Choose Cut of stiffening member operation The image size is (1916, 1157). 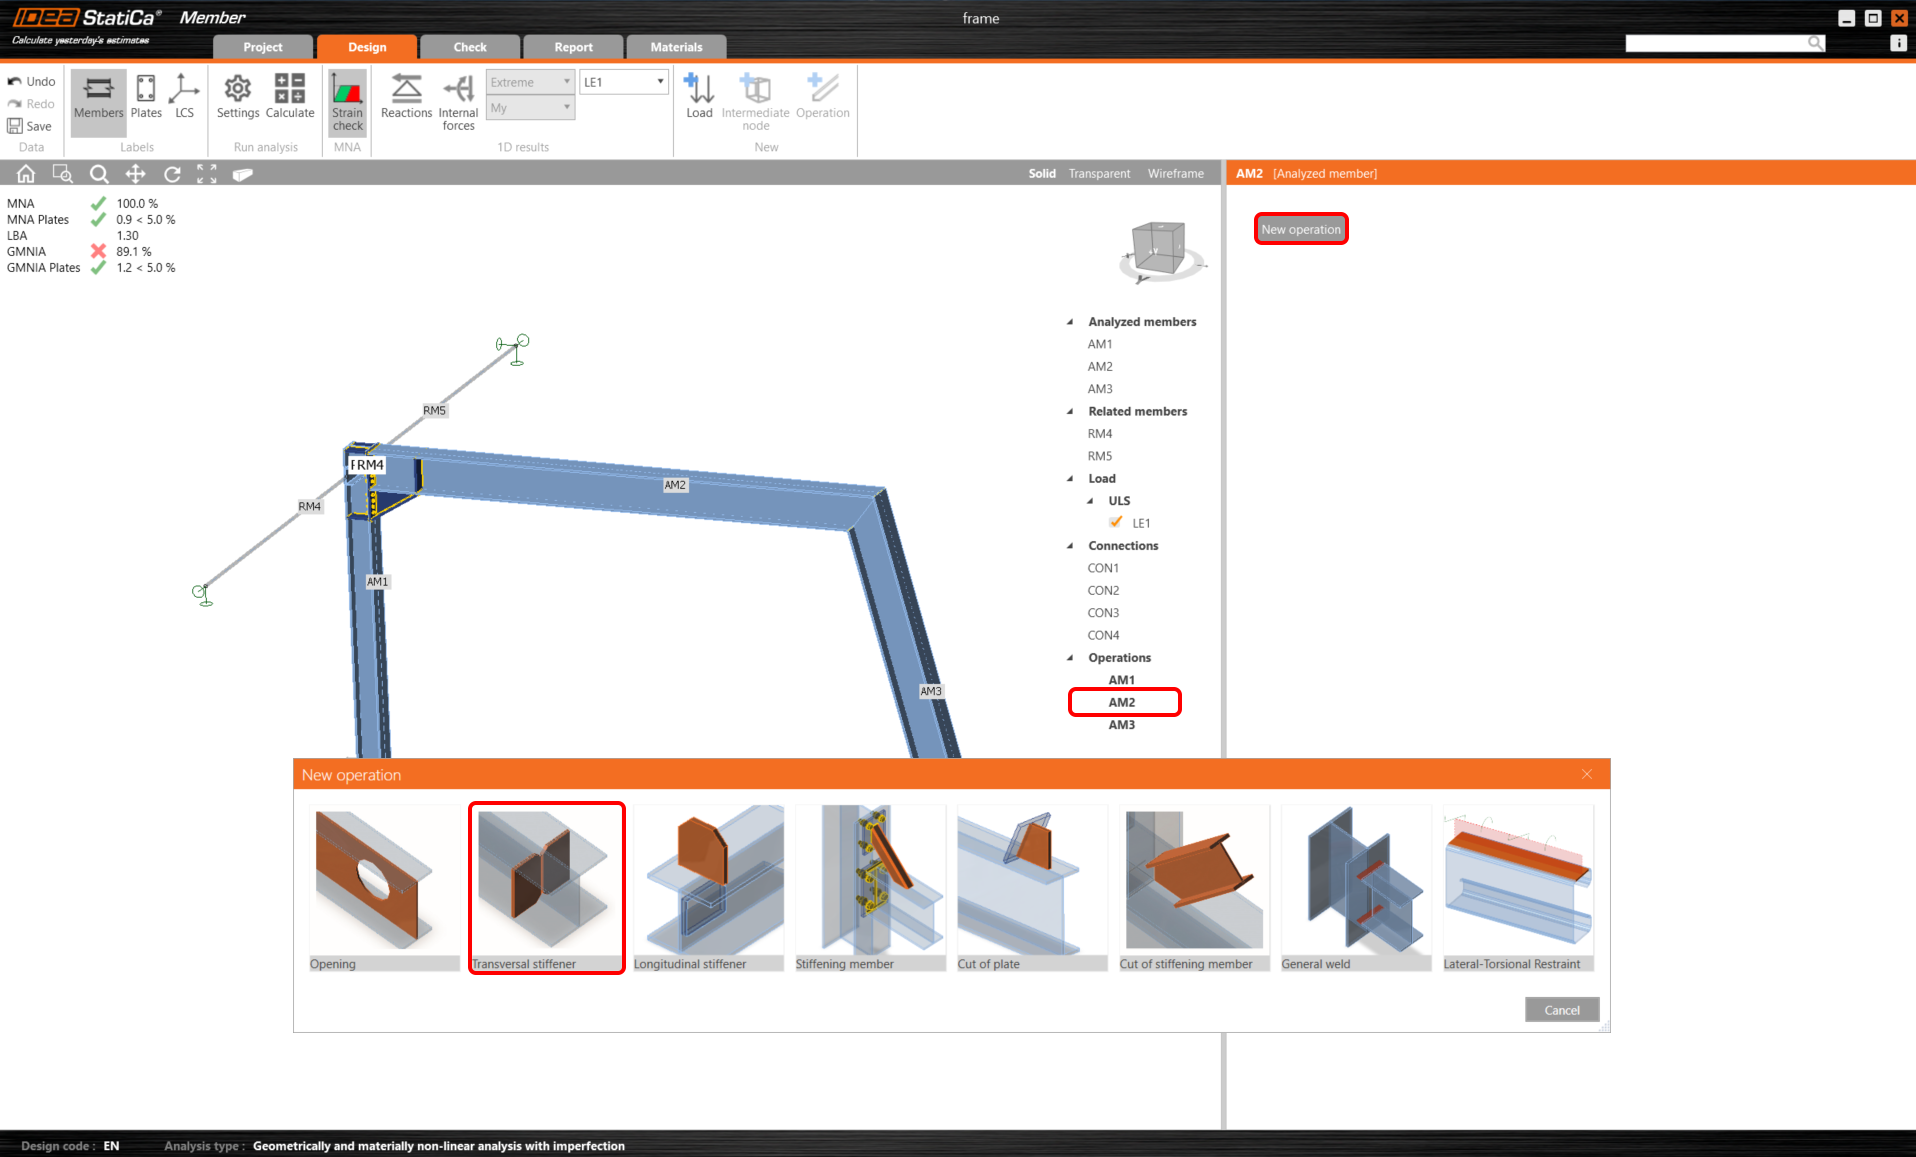pyautogui.click(x=1195, y=888)
